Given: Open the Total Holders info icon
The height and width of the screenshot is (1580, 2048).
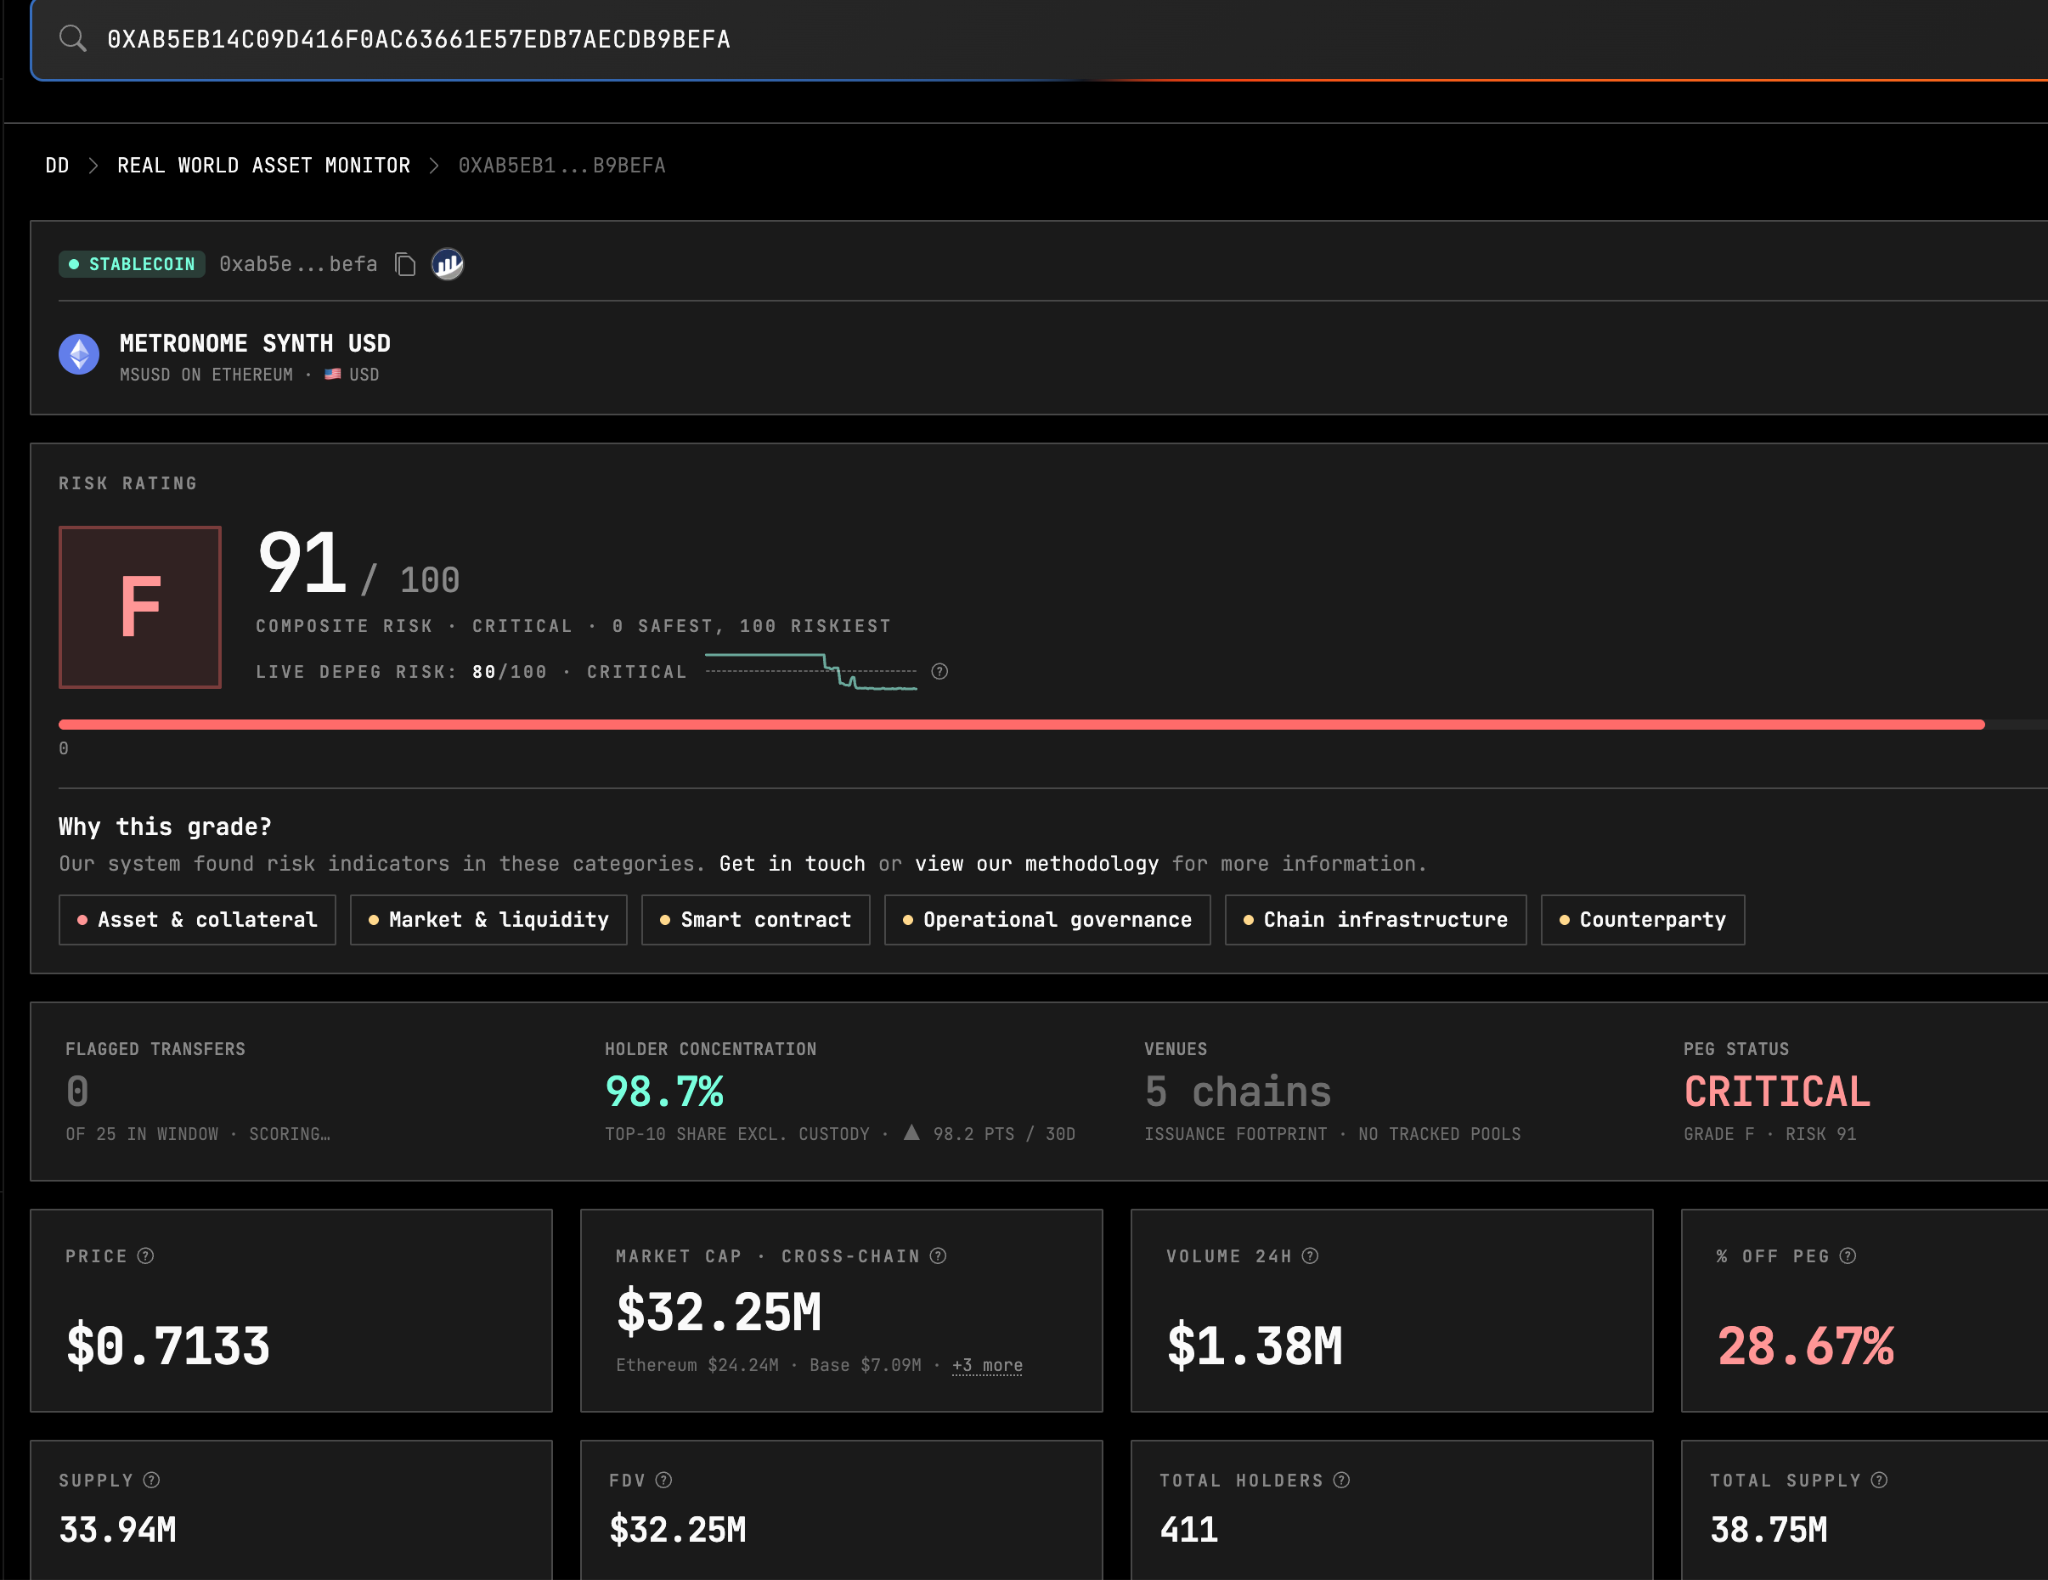Looking at the screenshot, I should 1342,1480.
